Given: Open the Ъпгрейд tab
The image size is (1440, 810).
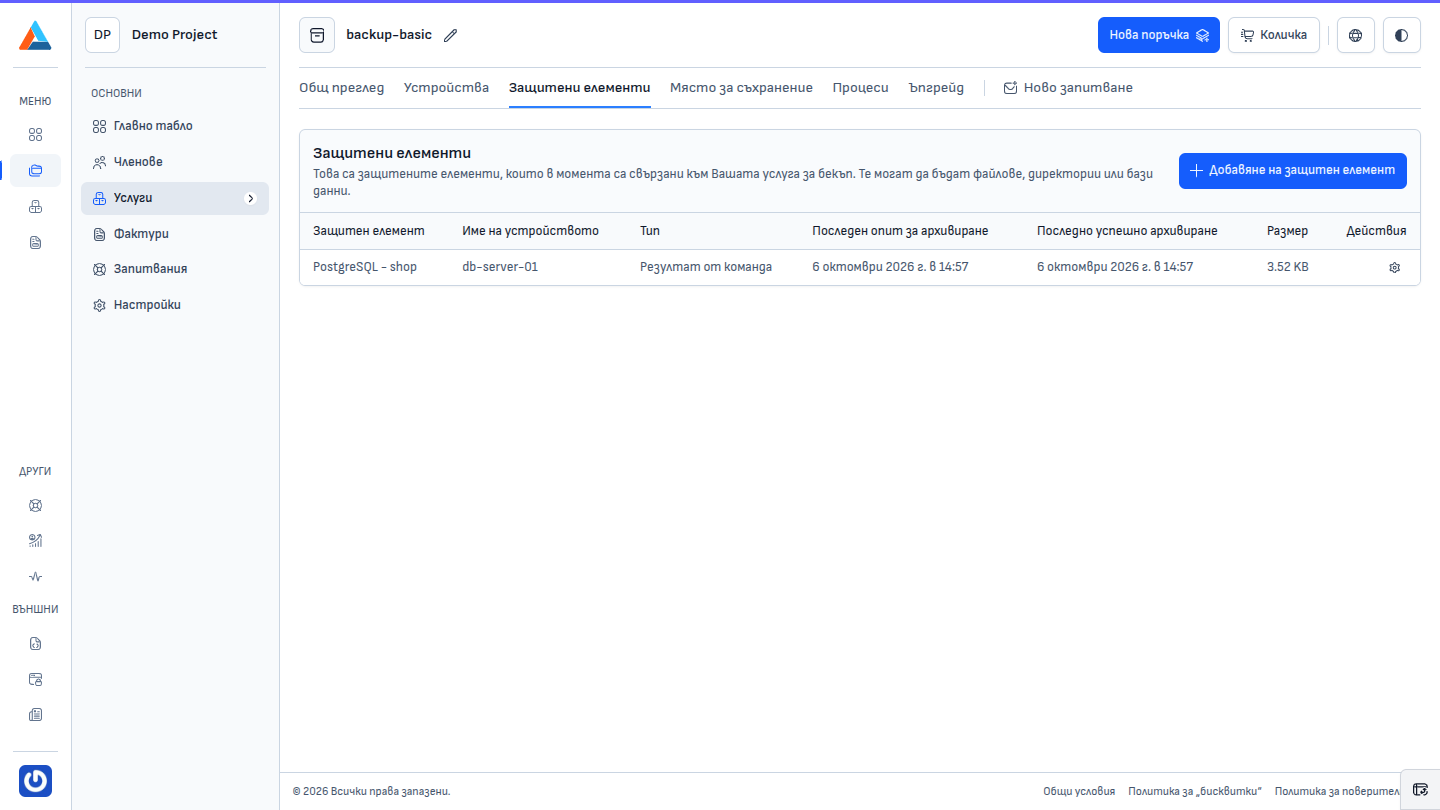Looking at the screenshot, I should click(936, 88).
